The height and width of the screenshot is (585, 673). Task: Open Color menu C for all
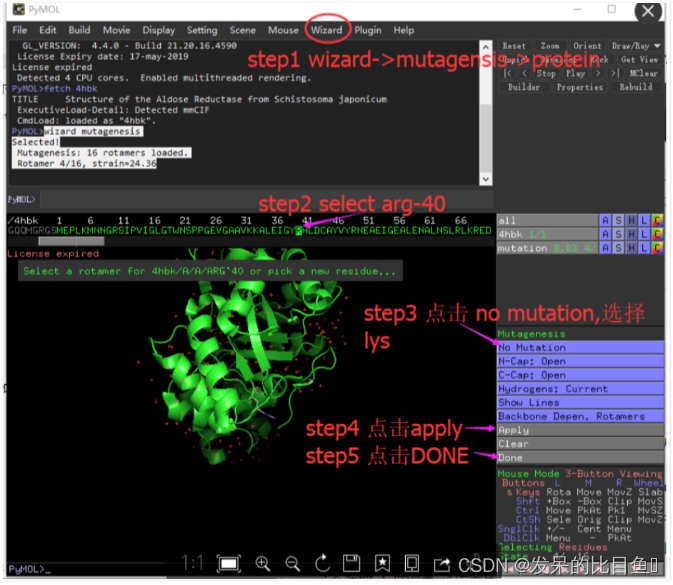657,221
